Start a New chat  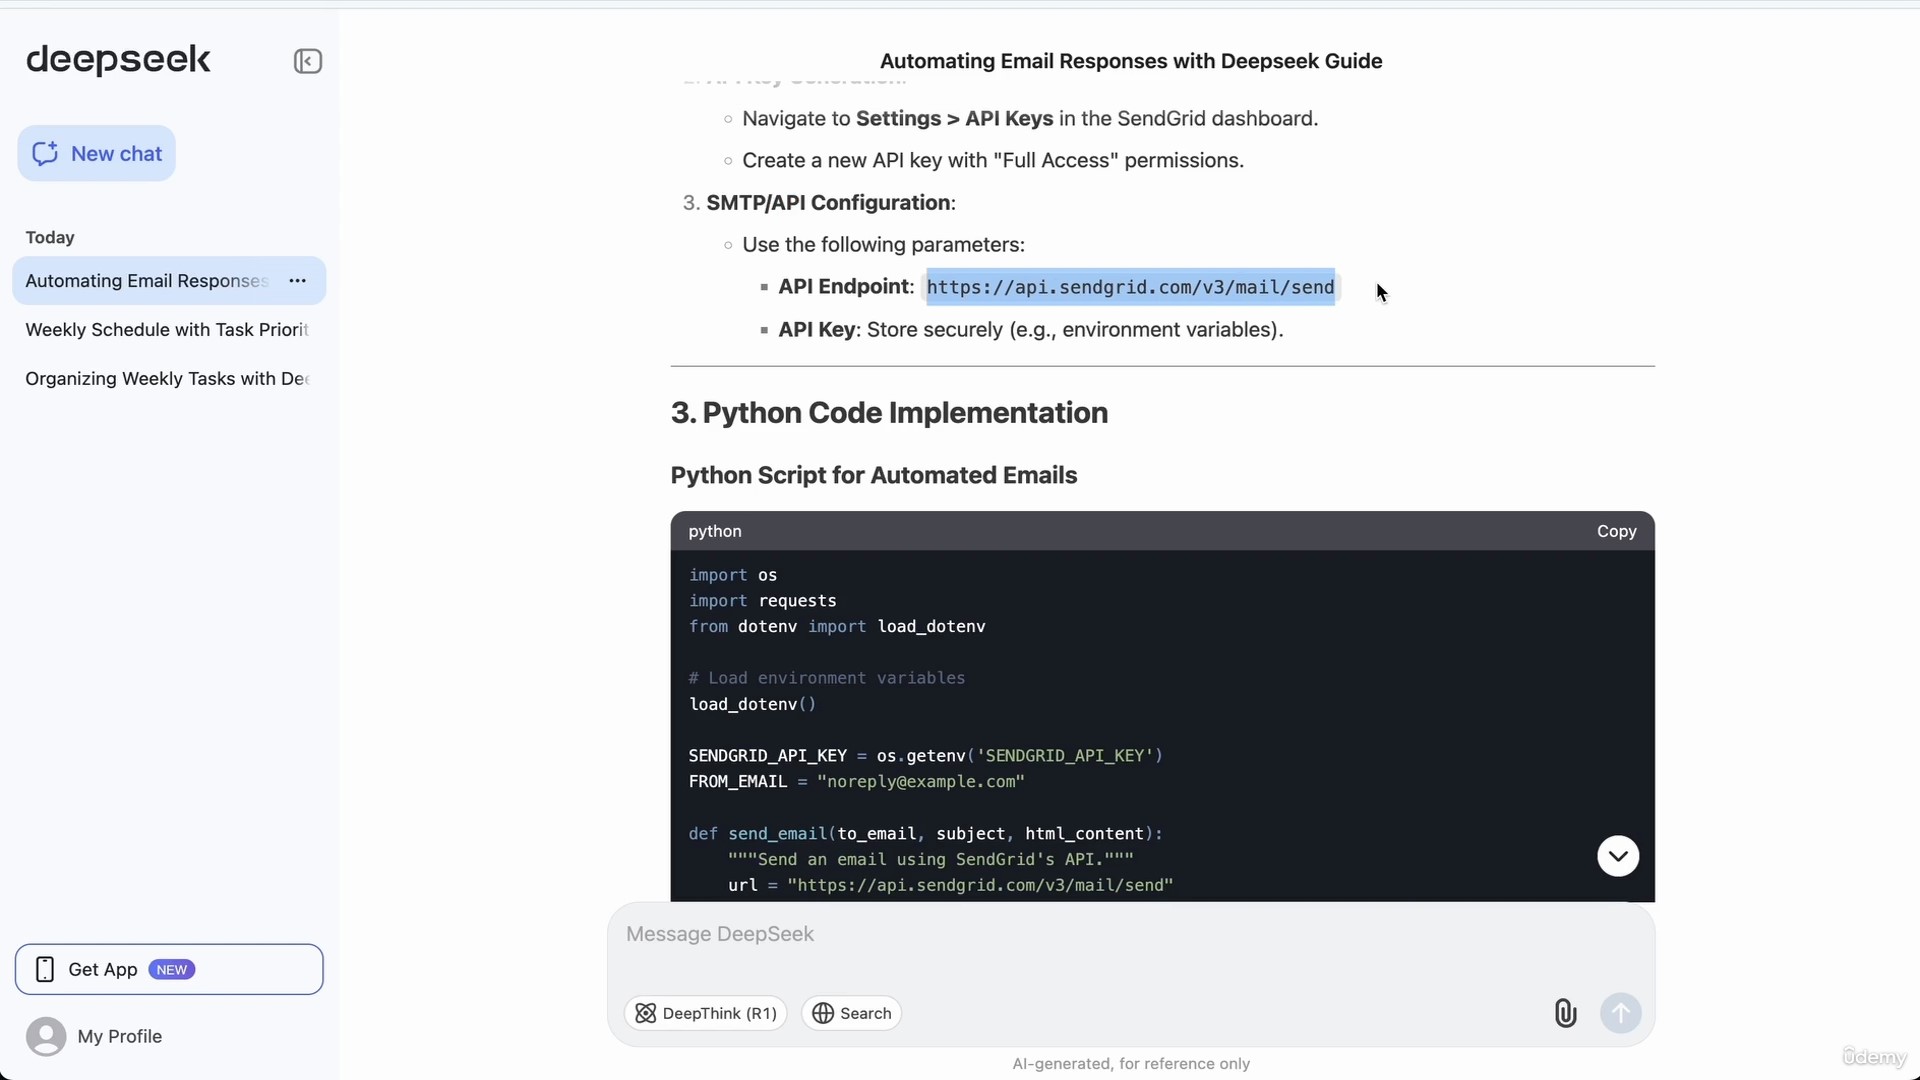[96, 153]
